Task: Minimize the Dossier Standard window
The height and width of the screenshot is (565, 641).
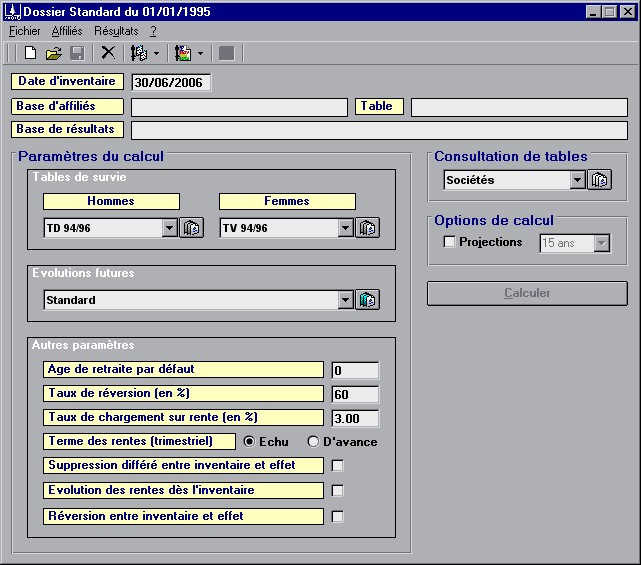Action: pyautogui.click(x=593, y=12)
